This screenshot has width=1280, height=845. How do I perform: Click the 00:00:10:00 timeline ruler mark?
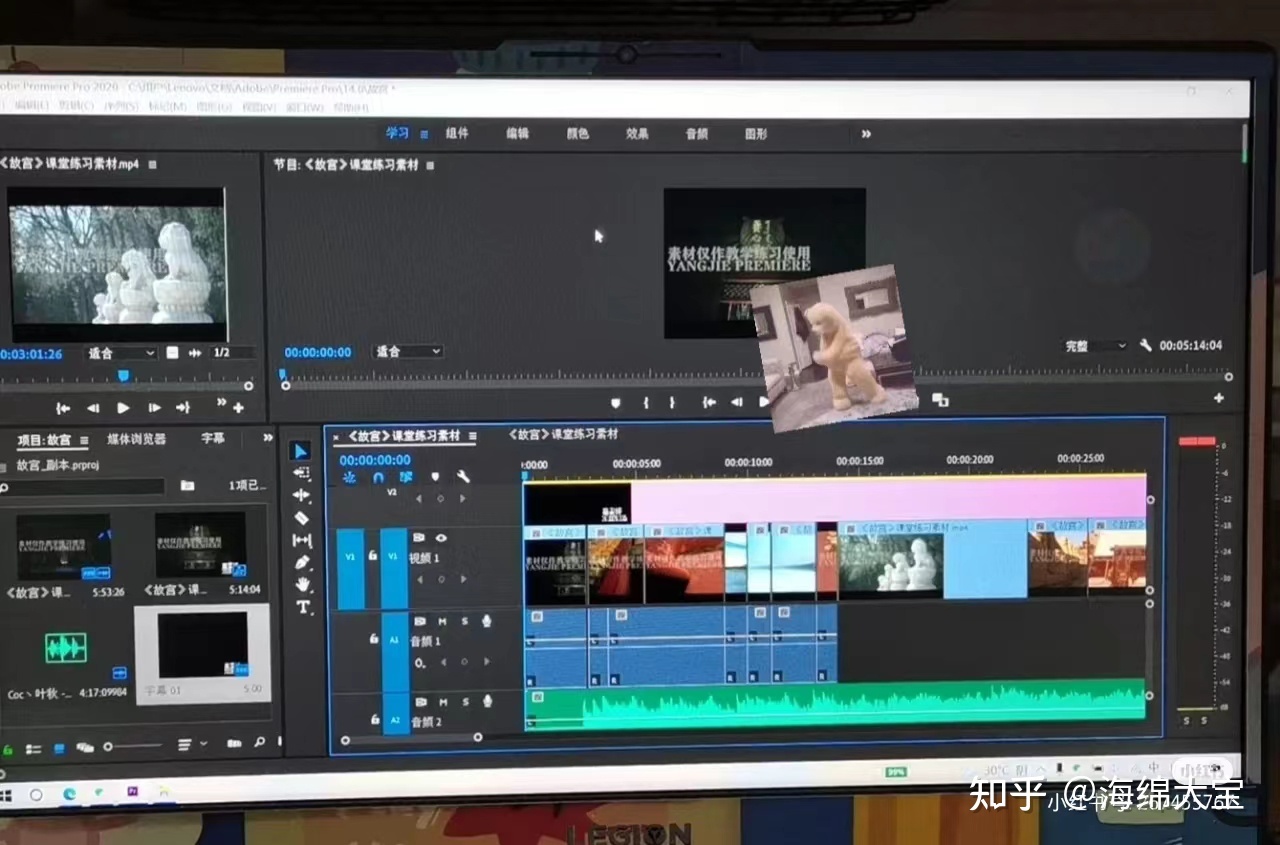pos(748,462)
